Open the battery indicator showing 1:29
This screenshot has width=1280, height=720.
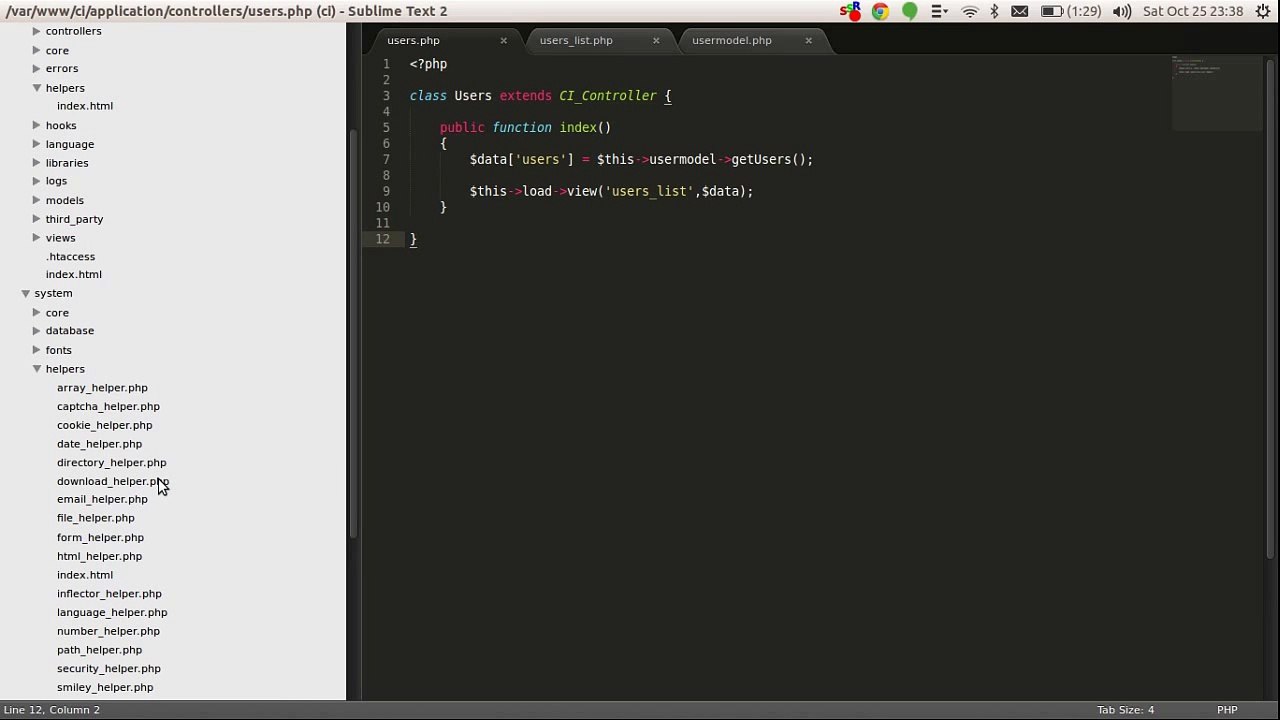[x=1070, y=12]
